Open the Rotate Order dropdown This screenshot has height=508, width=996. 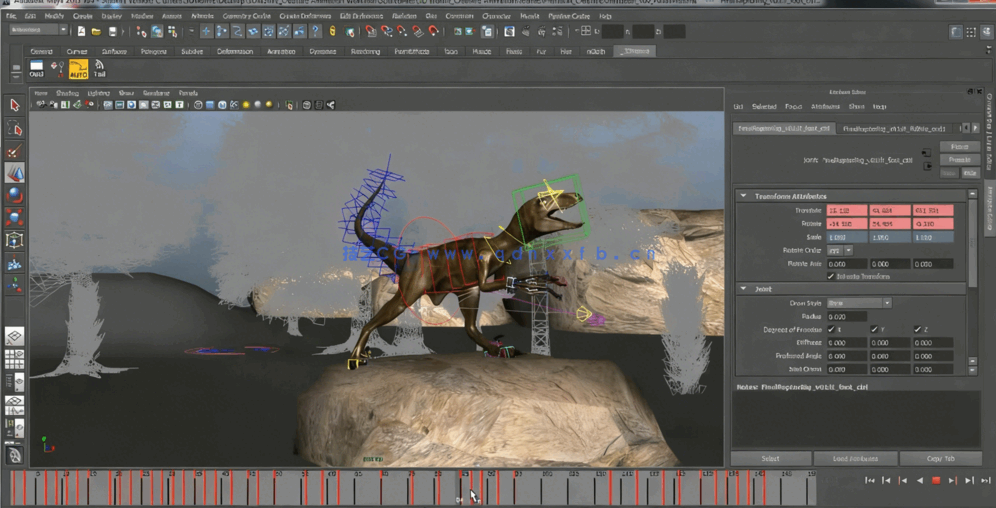pyautogui.click(x=840, y=251)
